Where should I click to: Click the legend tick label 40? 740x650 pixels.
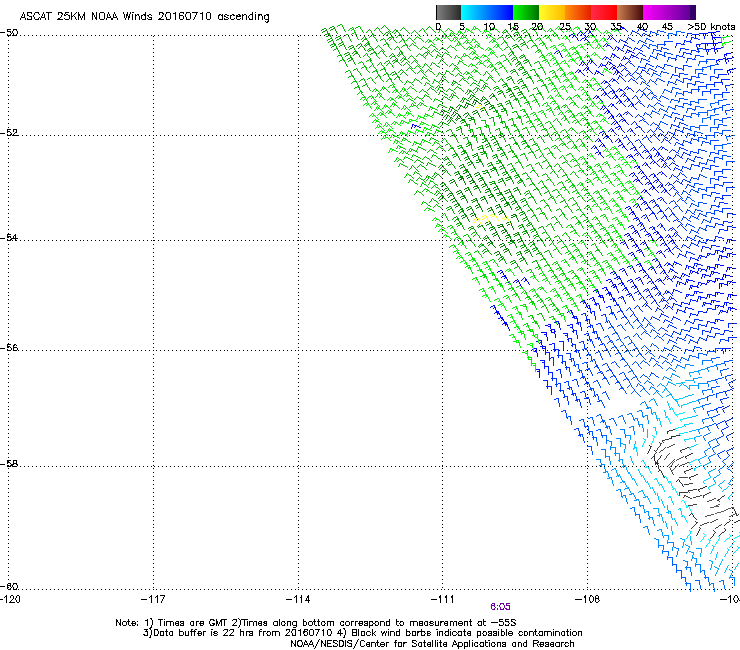coord(642,27)
